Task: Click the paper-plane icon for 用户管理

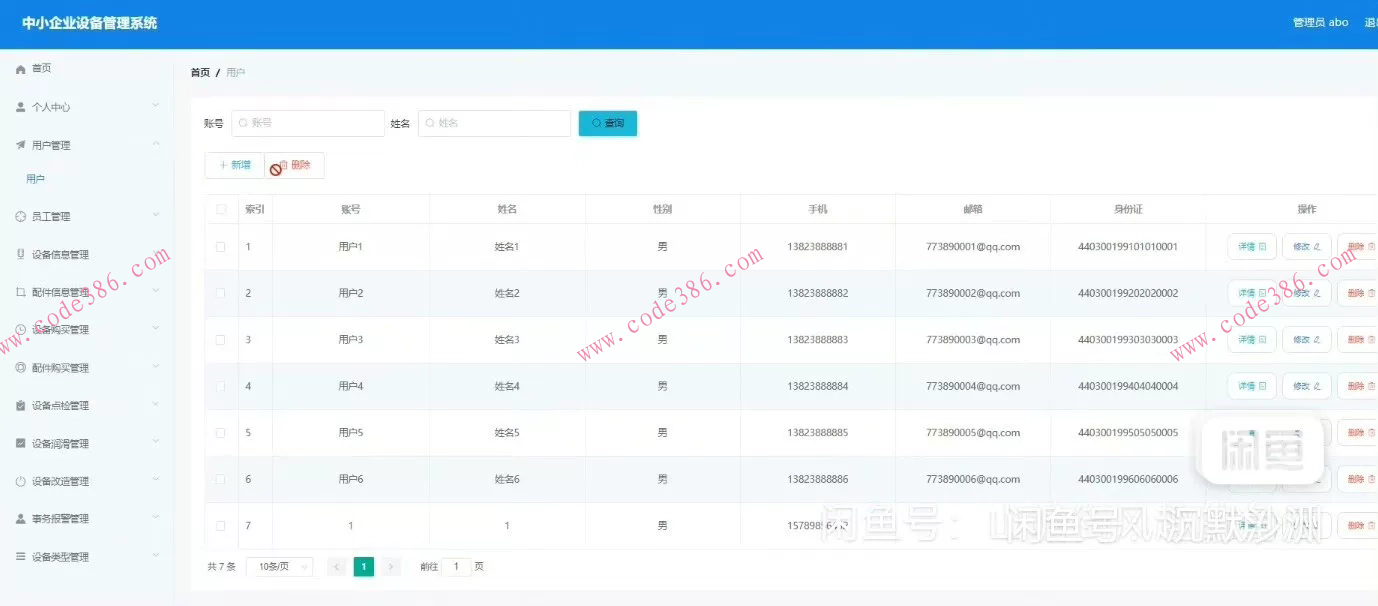Action: tap(20, 145)
